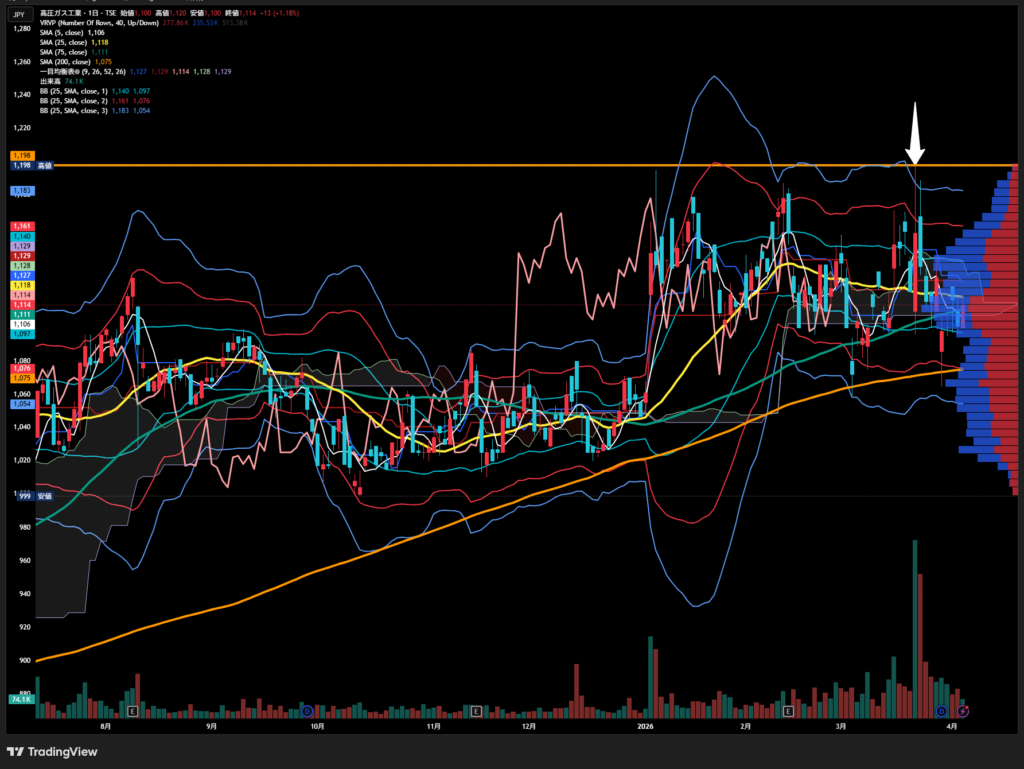This screenshot has width=1024, height=769.
Task: Click the earnings E marker in mid-February
Action: (x=789, y=710)
